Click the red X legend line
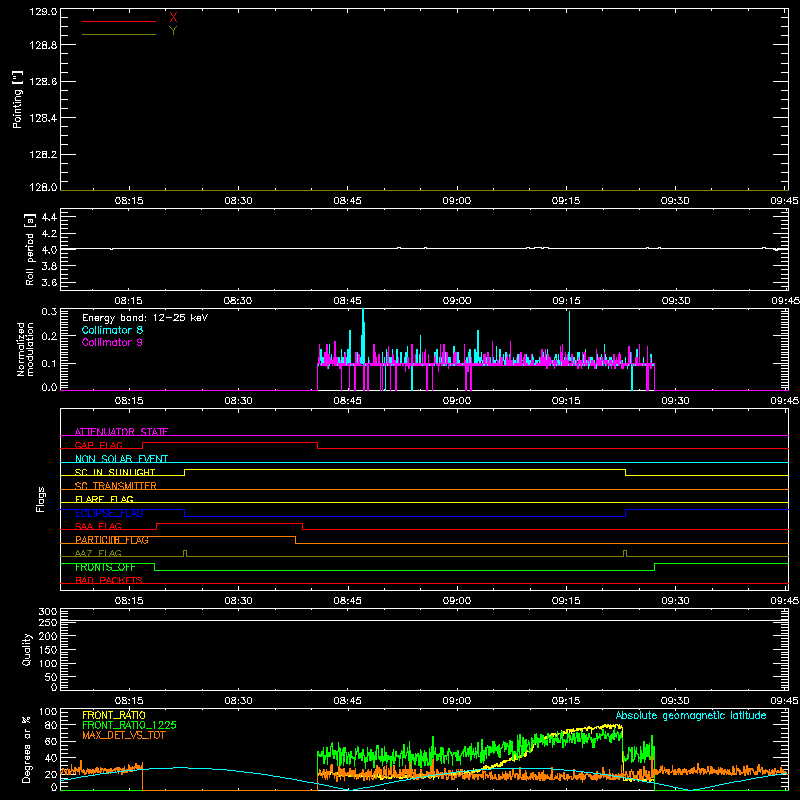 click(119, 21)
